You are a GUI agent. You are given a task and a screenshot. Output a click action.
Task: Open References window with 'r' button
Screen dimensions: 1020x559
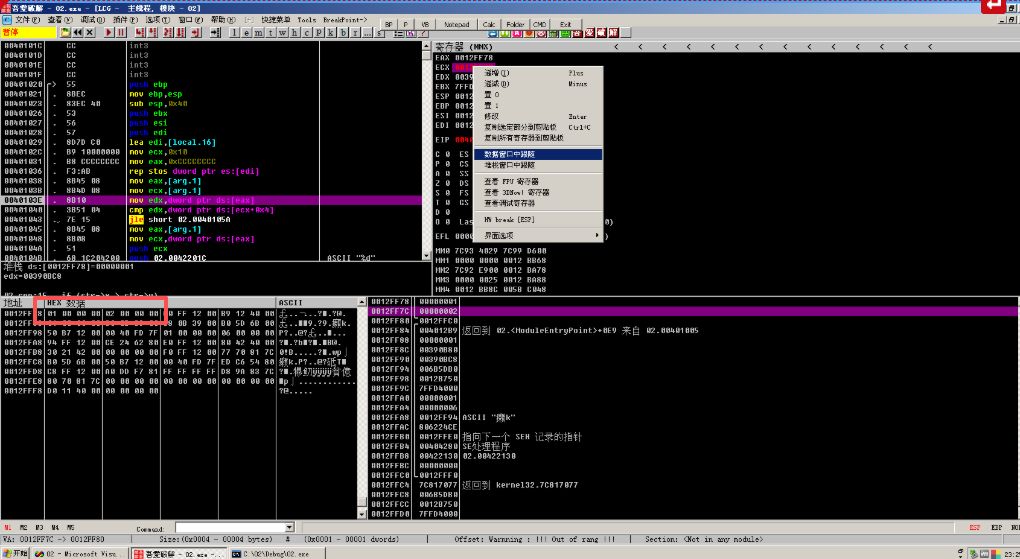(355, 33)
